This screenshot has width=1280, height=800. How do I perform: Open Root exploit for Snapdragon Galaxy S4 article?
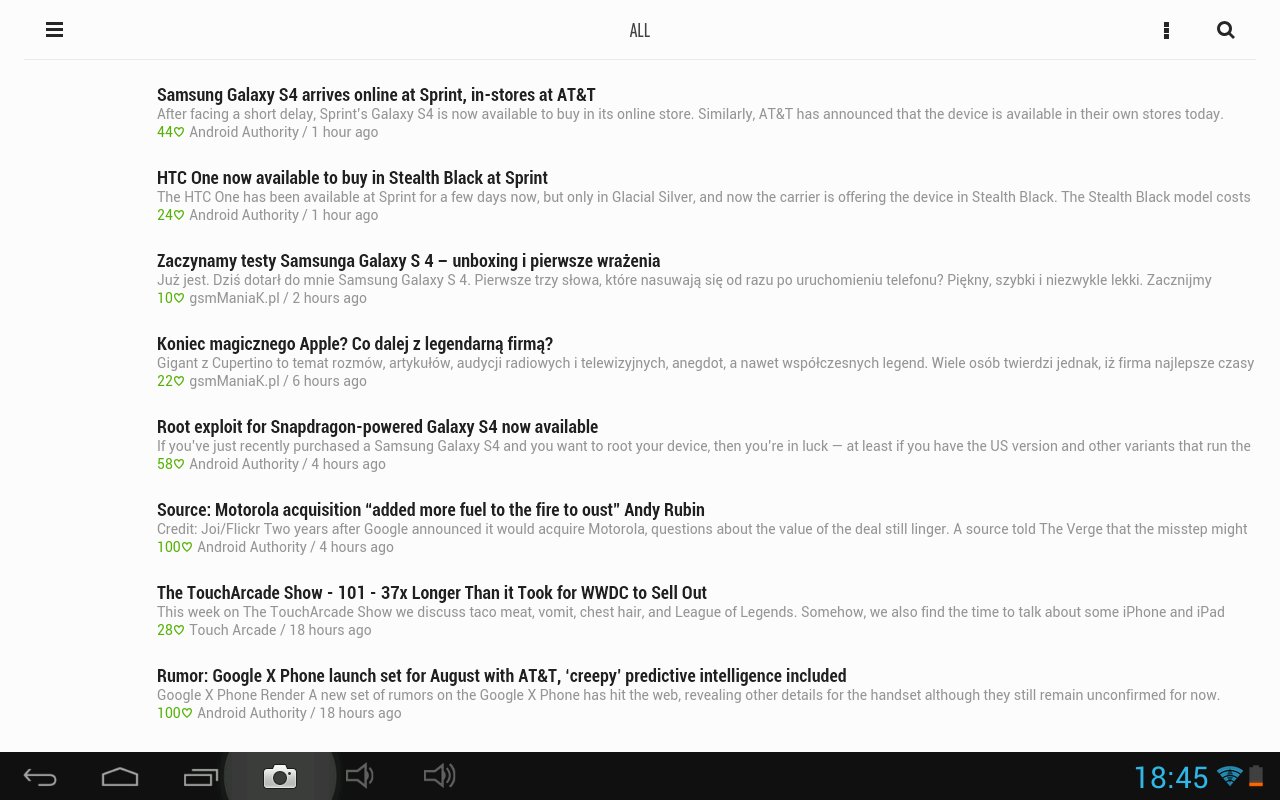377,427
